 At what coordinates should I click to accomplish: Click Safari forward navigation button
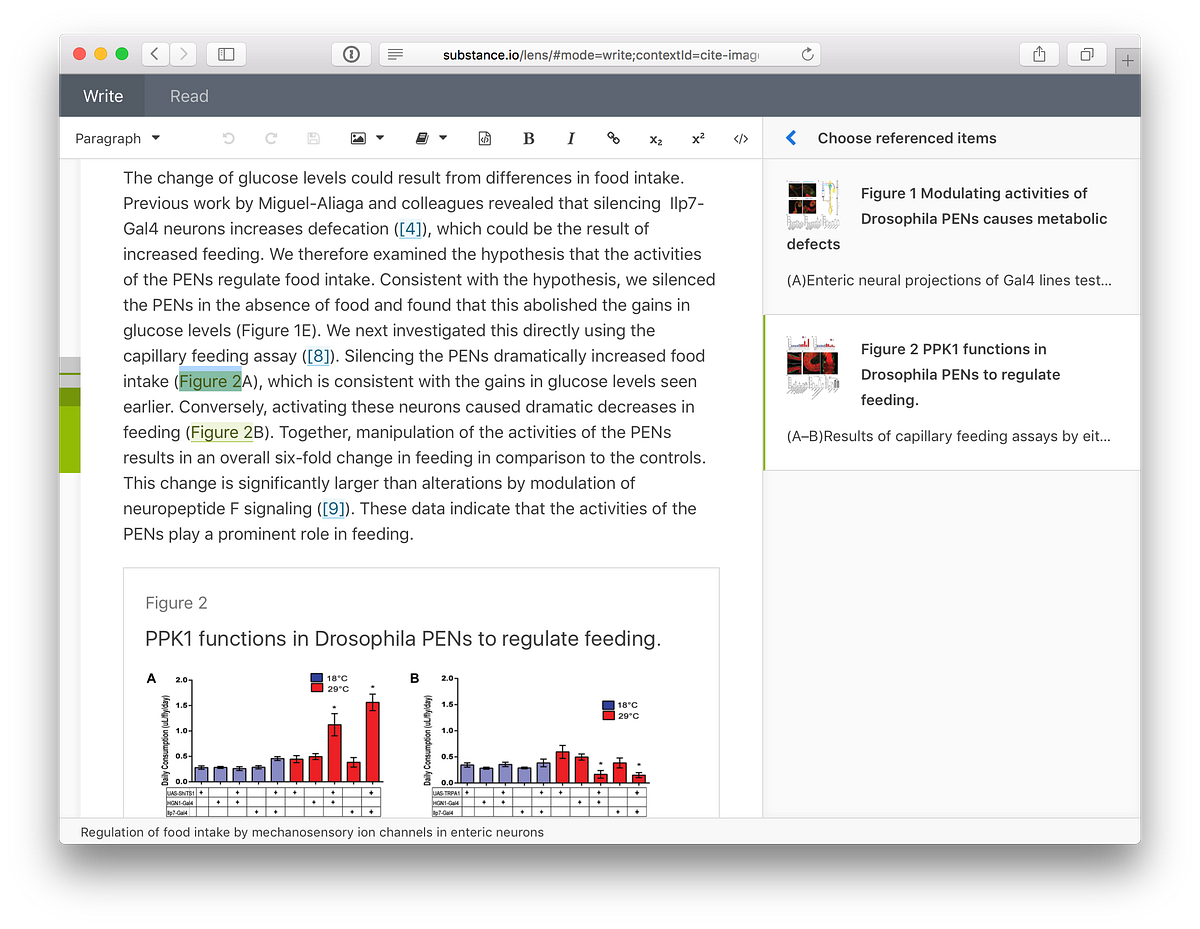point(183,54)
